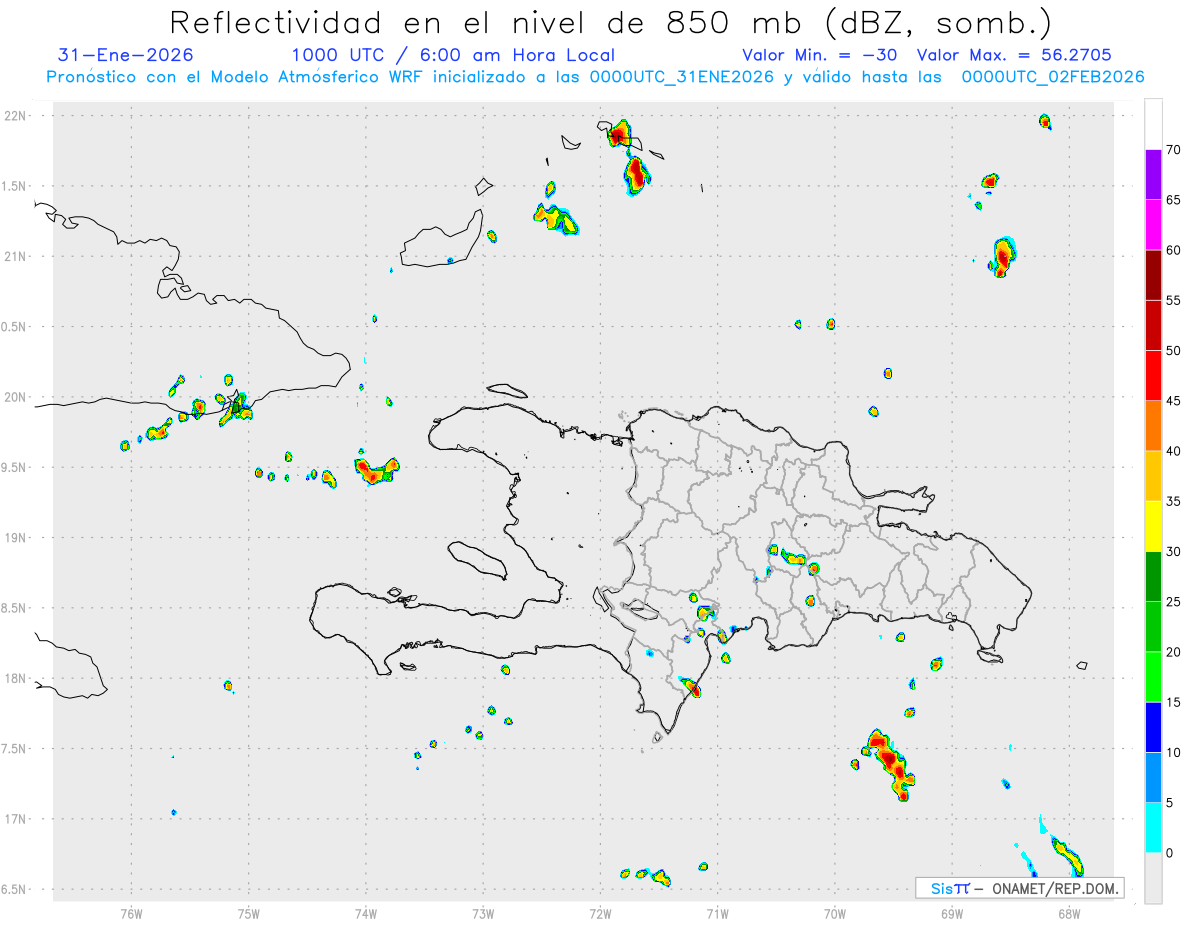The height and width of the screenshot is (927, 1200).
Task: Click the 'Valor Max. = 56.2705' text
Action: point(1014,55)
